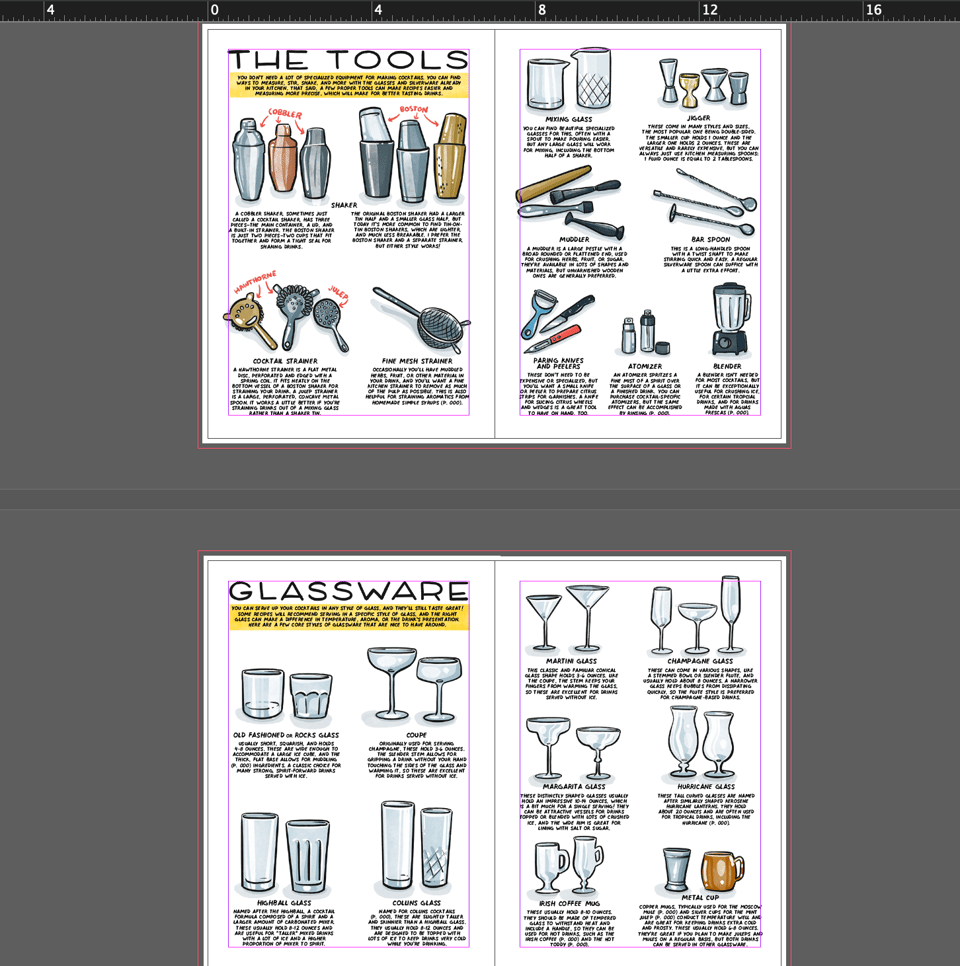Select the Jigger illustration
Screen dimensions: 960x966
[700, 80]
